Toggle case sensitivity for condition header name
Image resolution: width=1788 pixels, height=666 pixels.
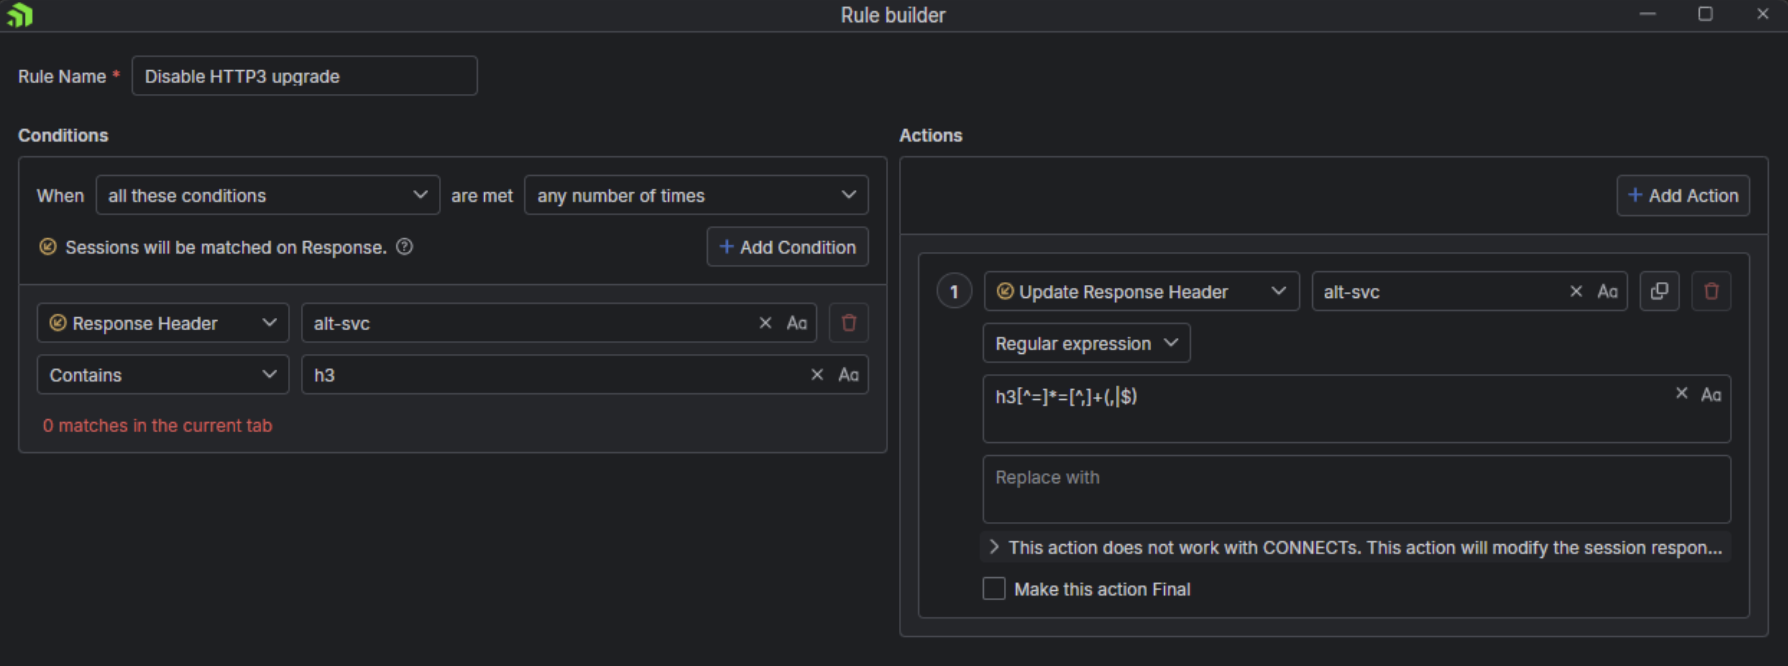(797, 323)
